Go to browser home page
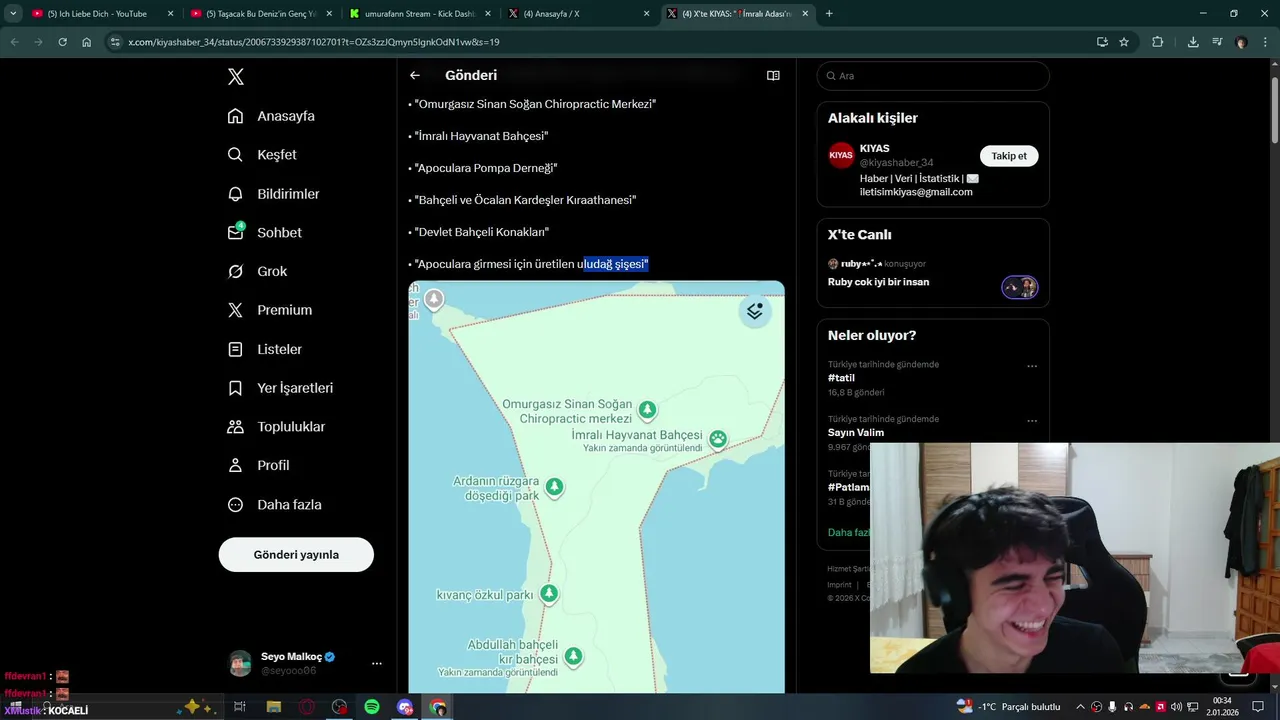 87,42
